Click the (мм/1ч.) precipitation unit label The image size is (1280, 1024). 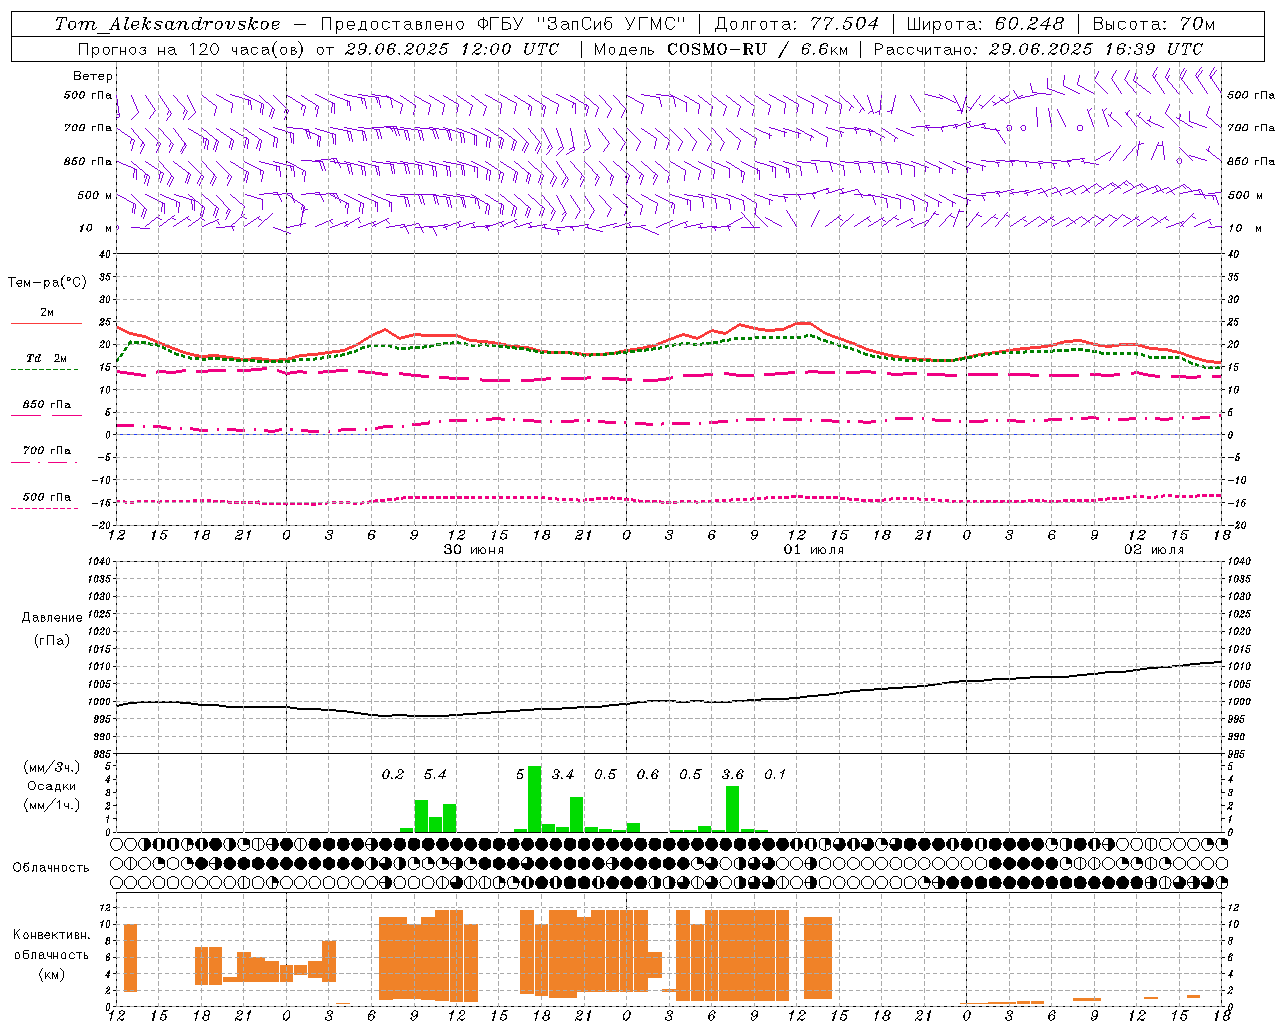52,805
